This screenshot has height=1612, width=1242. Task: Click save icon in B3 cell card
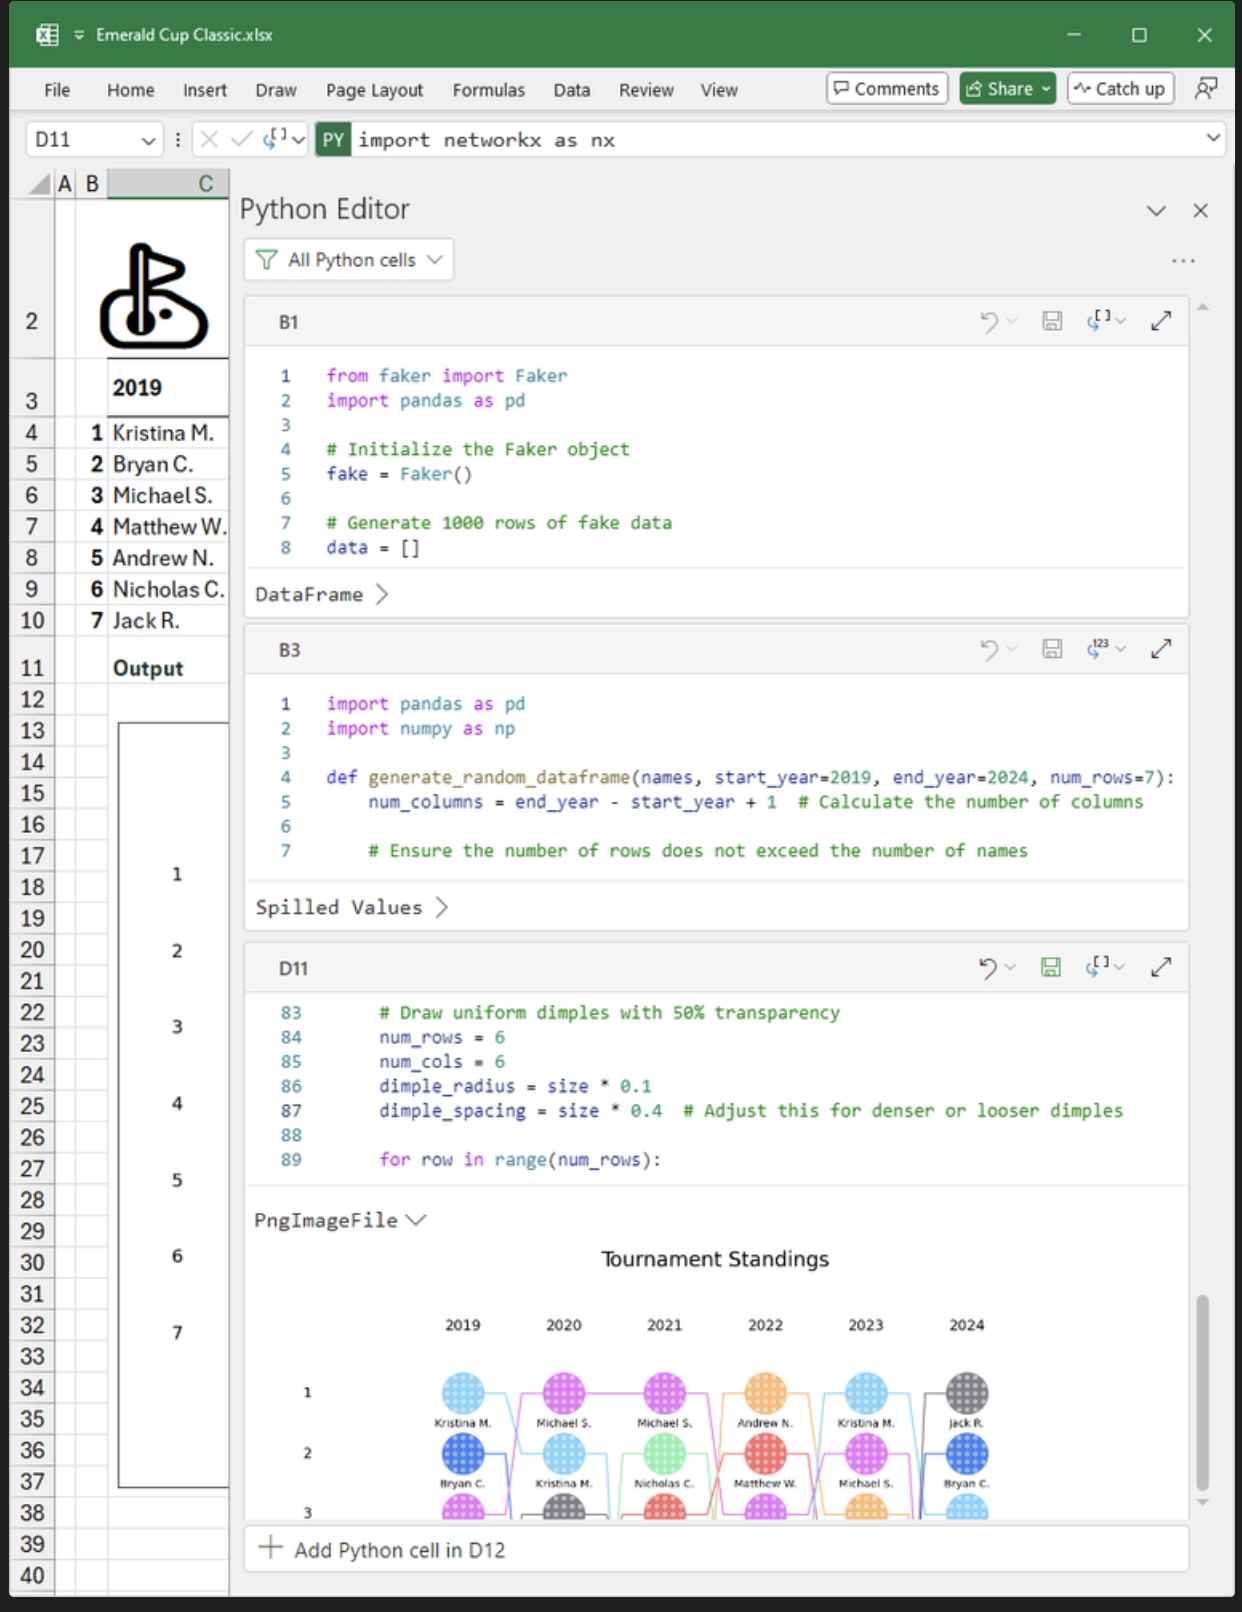[x=1052, y=649]
